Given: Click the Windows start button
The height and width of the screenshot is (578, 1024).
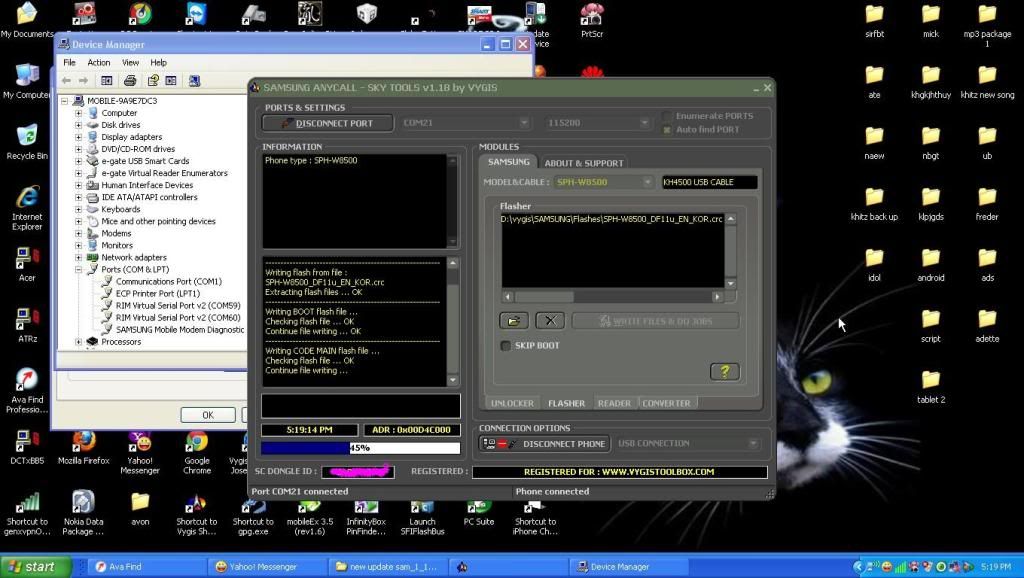Looking at the screenshot, I should 35,566.
